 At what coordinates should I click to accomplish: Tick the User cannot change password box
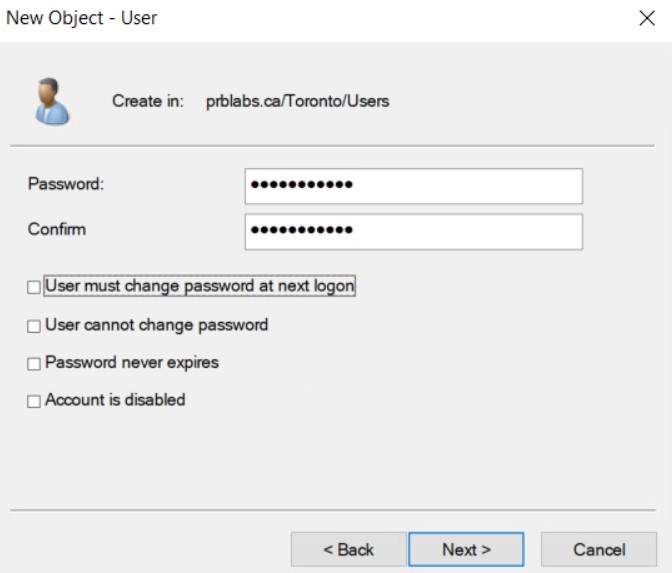click(x=35, y=326)
